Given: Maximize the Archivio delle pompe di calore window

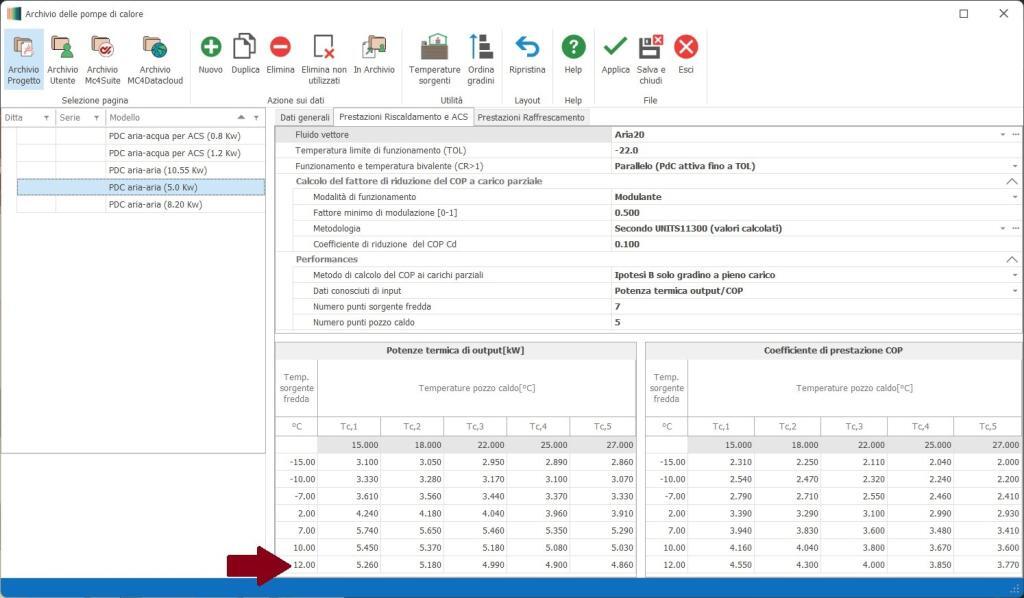Looking at the screenshot, I should point(963,13).
